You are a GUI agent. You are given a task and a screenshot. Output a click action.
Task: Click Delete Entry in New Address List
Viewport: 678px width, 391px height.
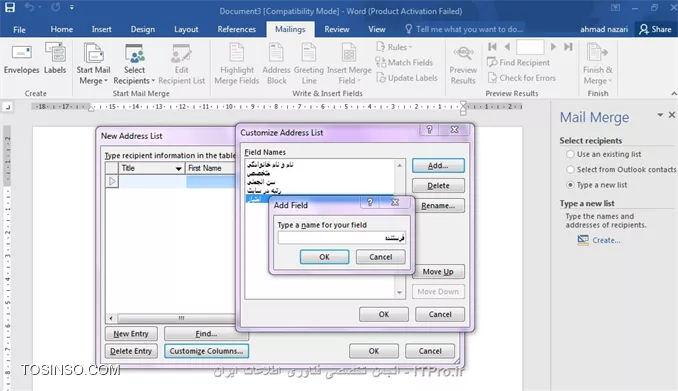pos(131,351)
